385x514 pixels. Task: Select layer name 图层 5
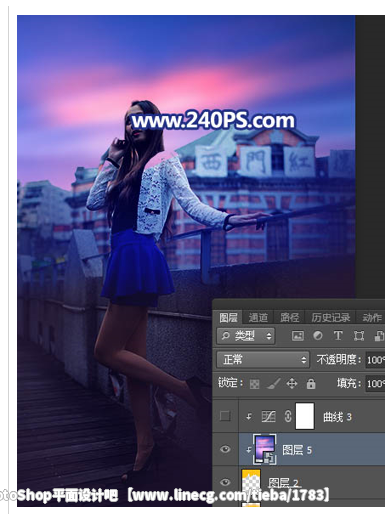click(297, 450)
